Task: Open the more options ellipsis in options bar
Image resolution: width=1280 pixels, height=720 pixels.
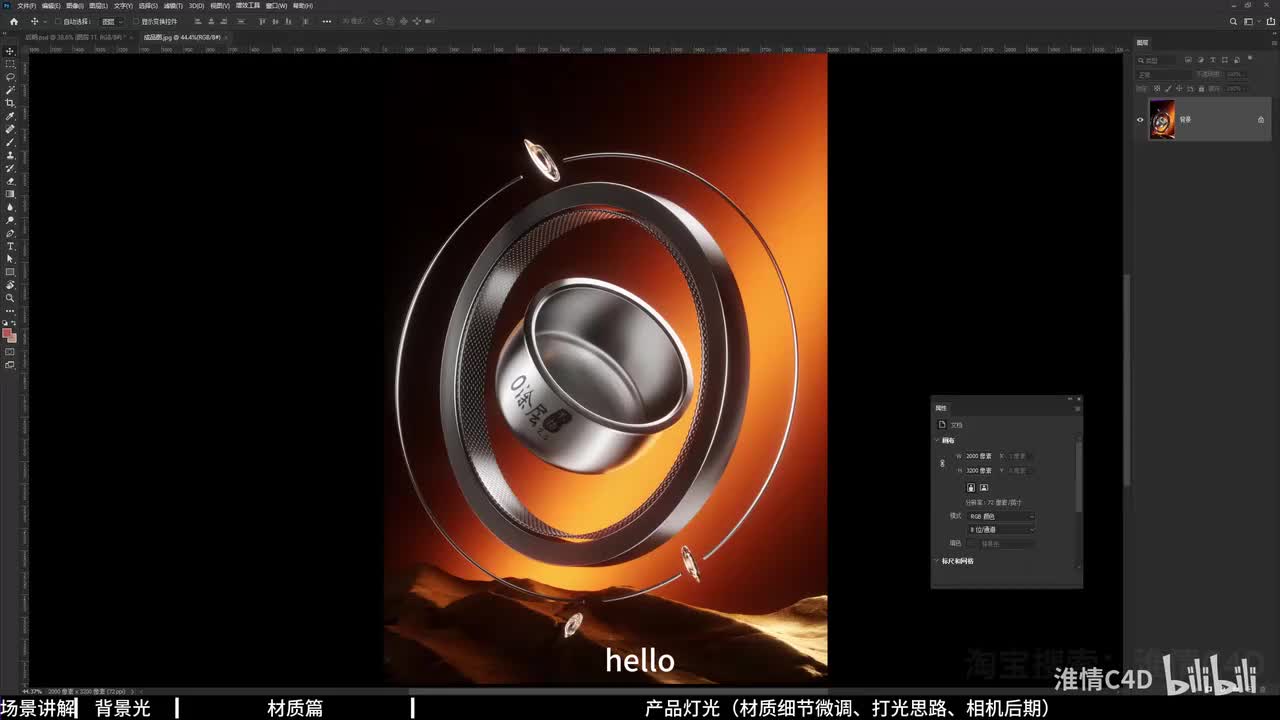Action: coord(327,21)
